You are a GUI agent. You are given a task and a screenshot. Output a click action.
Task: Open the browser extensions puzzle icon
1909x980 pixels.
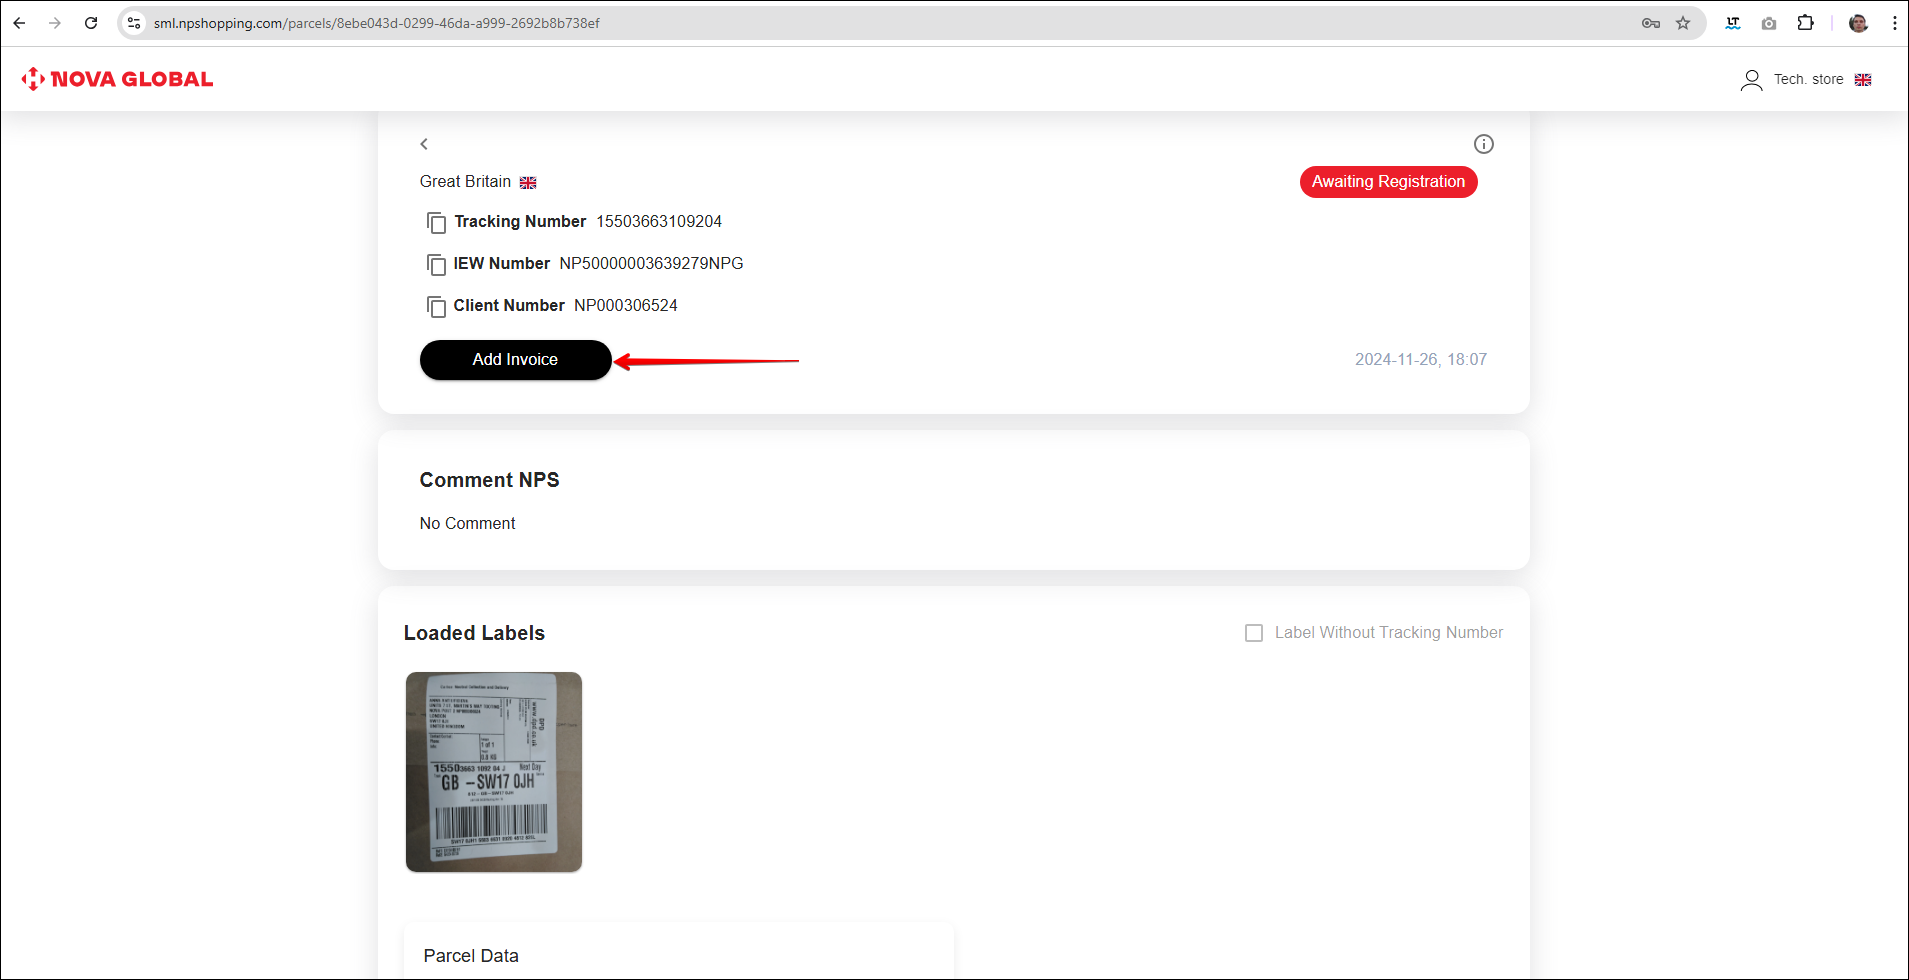1805,23
